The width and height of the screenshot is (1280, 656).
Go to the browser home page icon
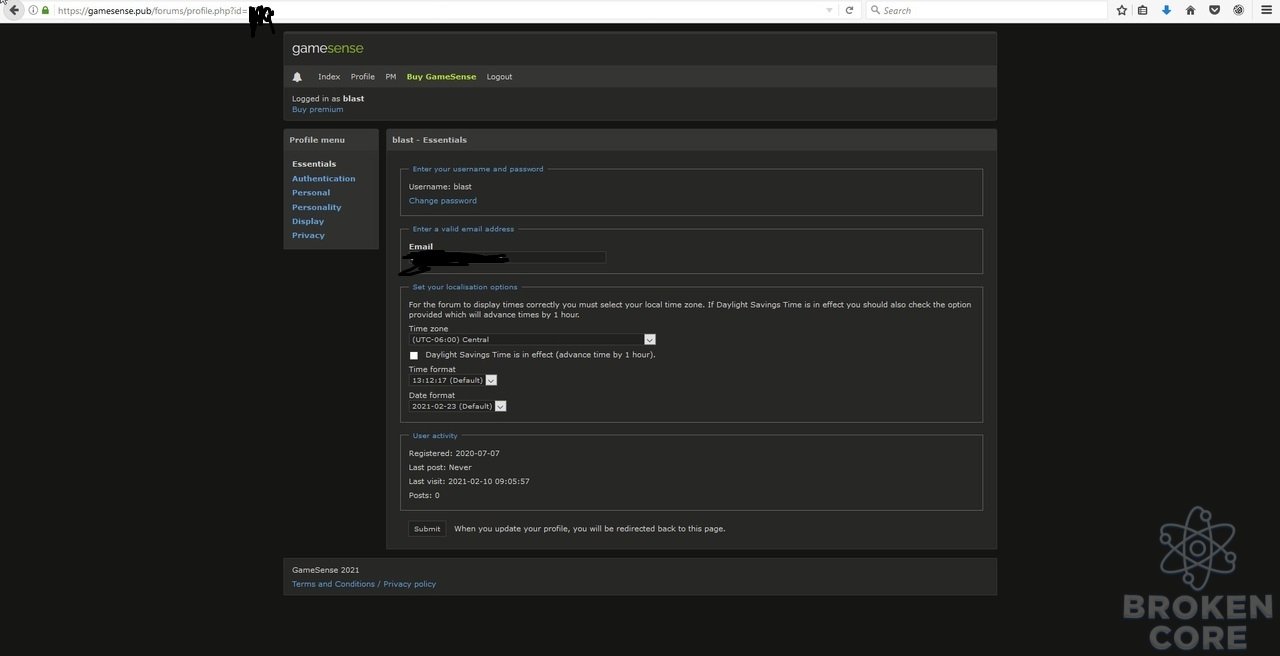point(1190,10)
